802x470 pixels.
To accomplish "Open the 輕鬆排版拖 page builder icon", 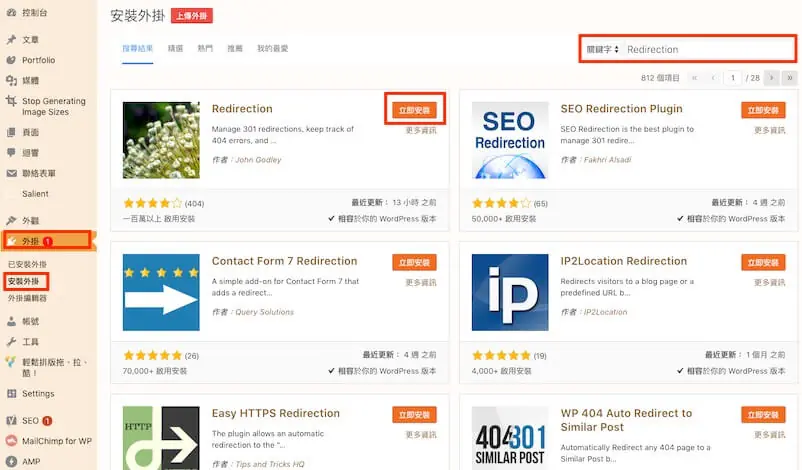I will pos(11,363).
